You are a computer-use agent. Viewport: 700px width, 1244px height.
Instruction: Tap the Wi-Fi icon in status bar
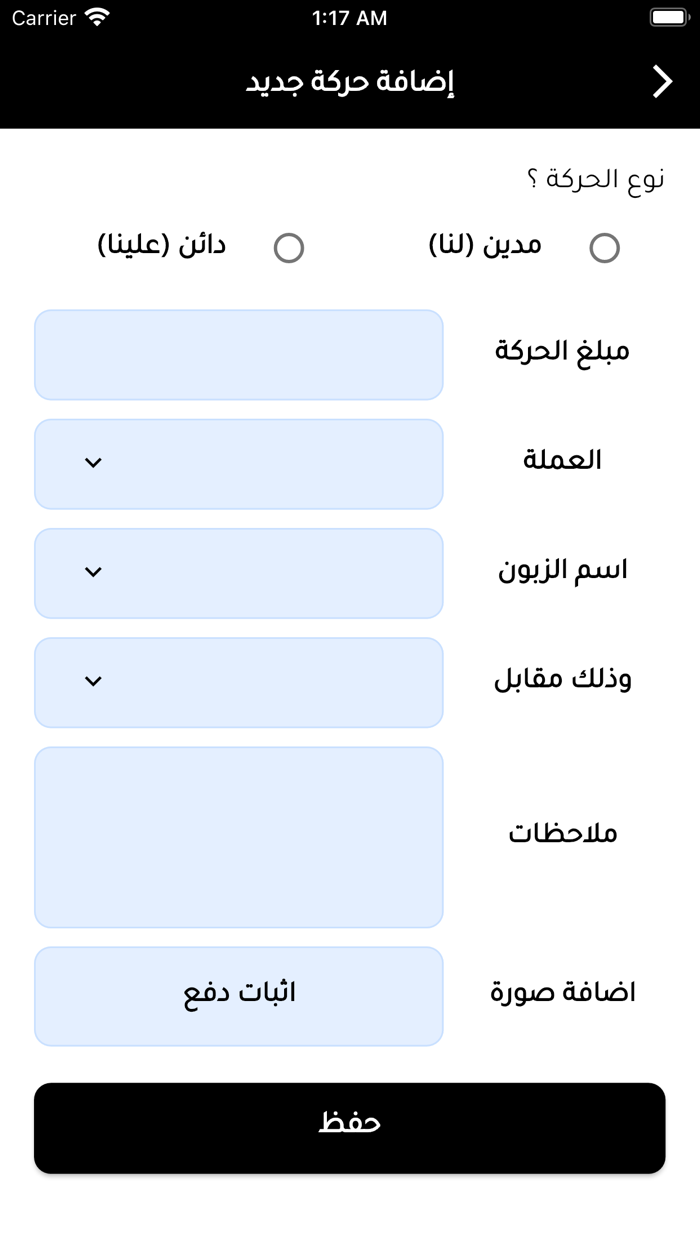pyautogui.click(x=96, y=17)
